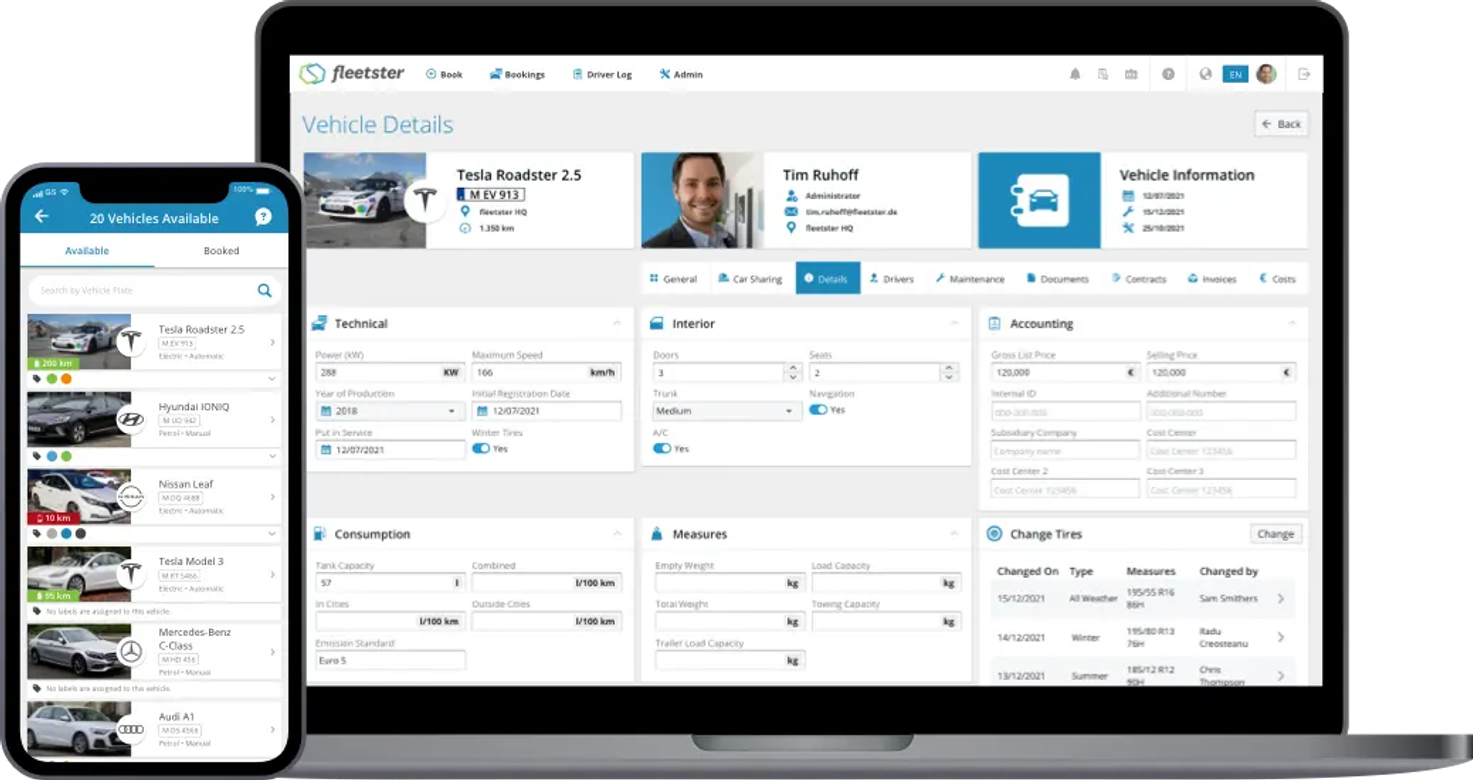Collapse the Measures panel
1473x780 pixels.
point(954,534)
